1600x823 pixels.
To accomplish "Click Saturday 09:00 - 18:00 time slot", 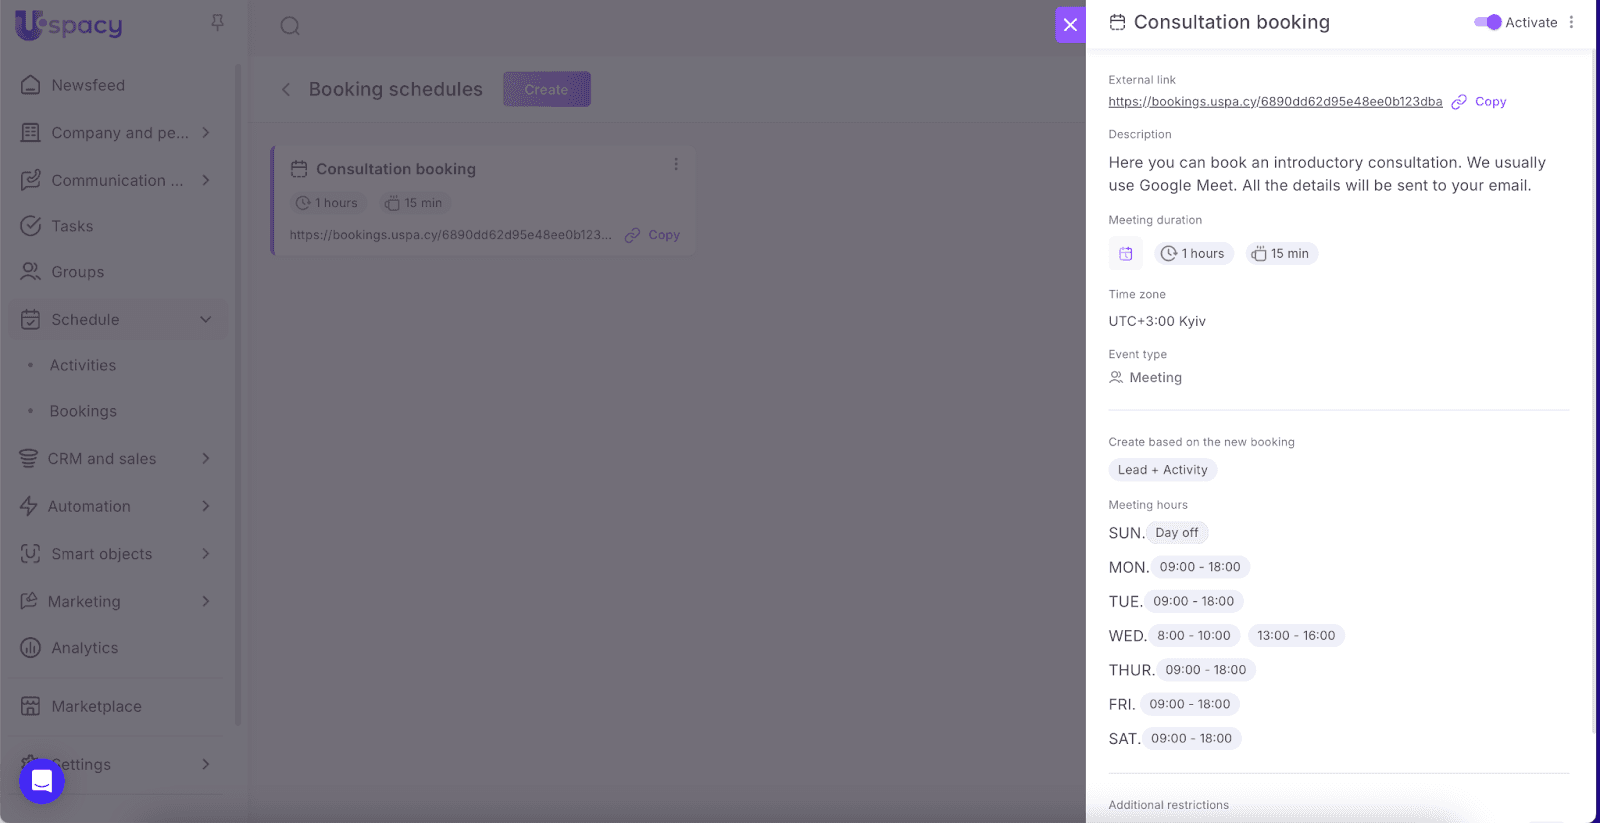I will [x=1191, y=739].
